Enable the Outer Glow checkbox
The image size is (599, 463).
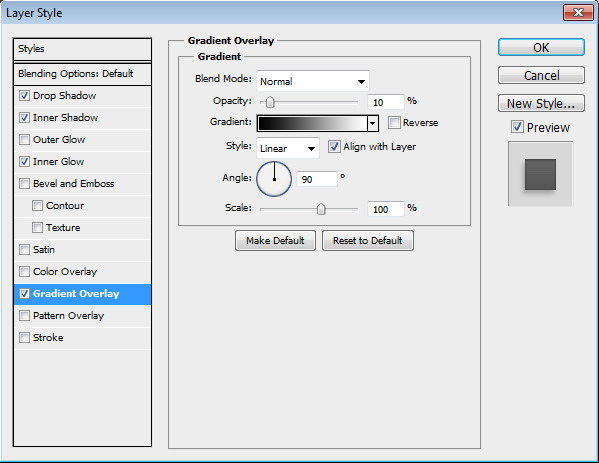[24, 139]
